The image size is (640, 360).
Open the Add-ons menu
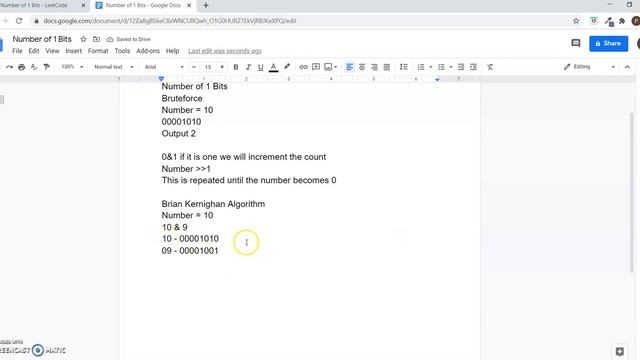click(148, 51)
